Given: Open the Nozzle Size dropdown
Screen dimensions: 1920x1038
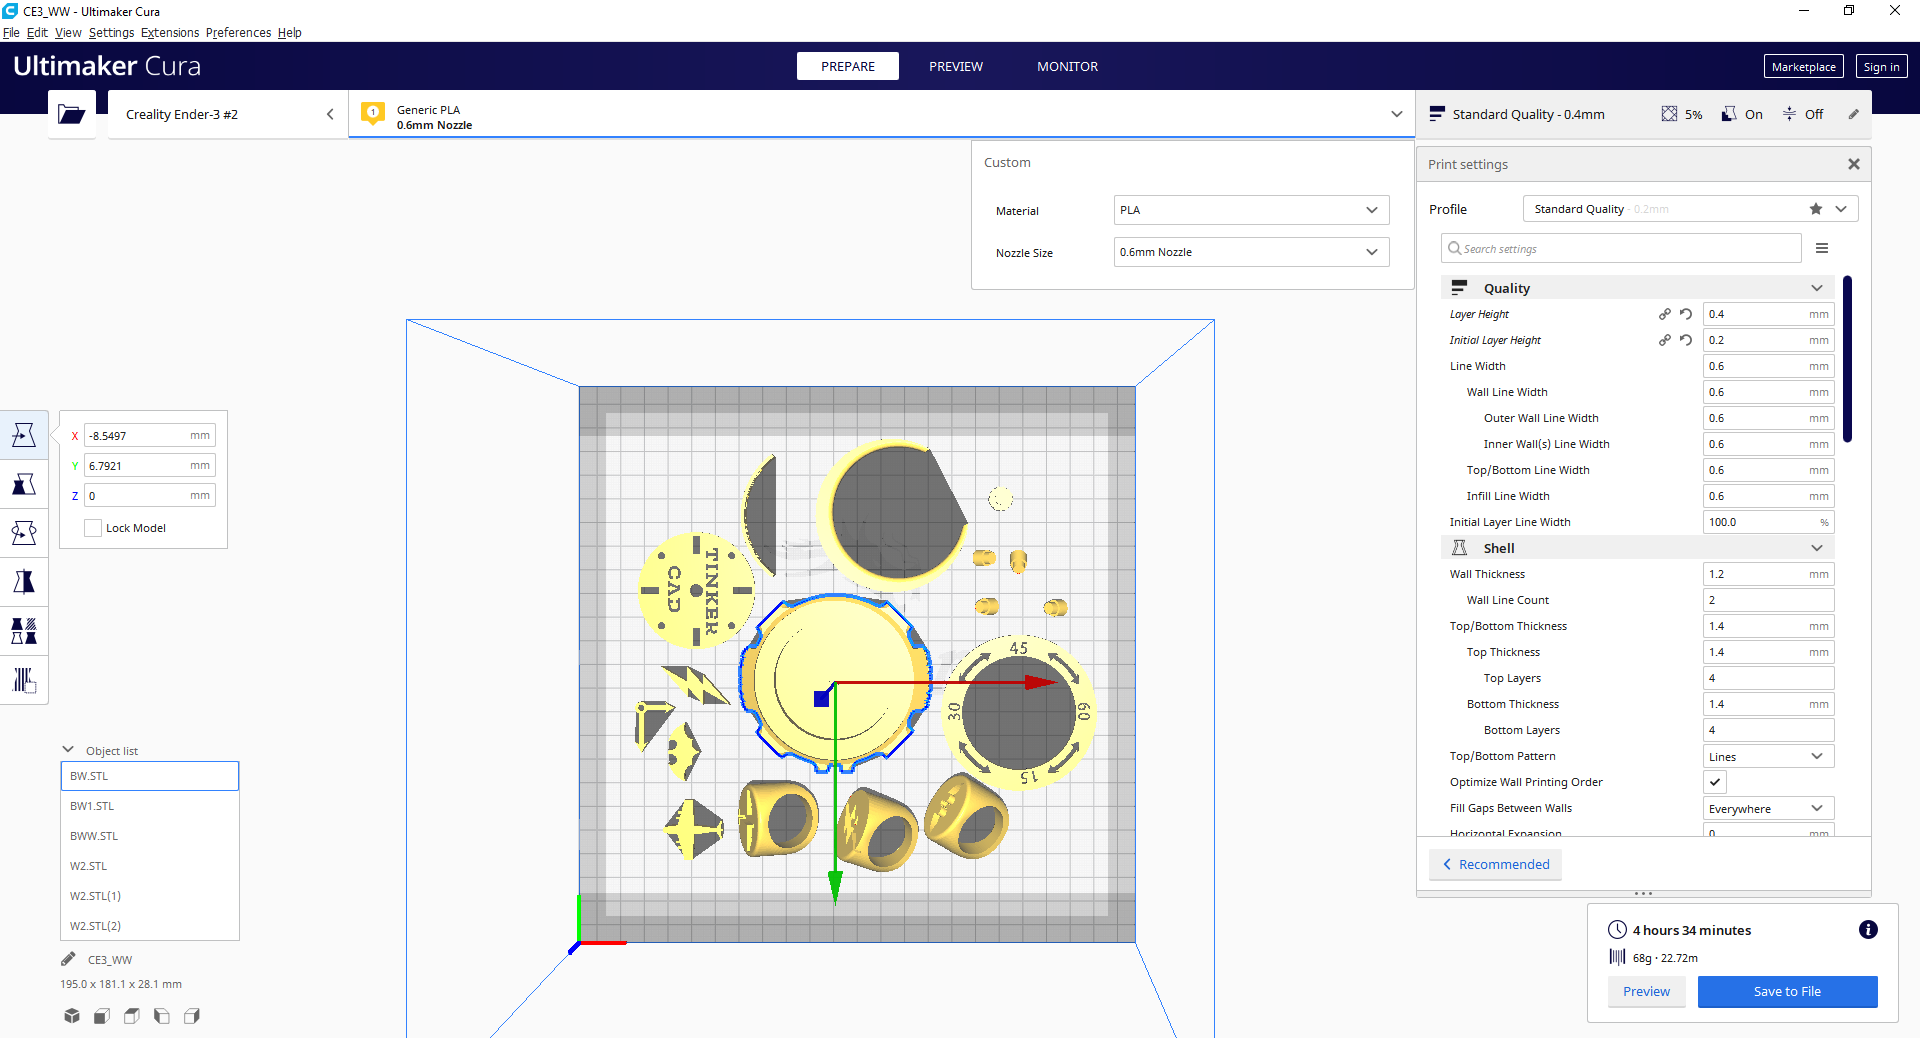Looking at the screenshot, I should (x=1251, y=252).
